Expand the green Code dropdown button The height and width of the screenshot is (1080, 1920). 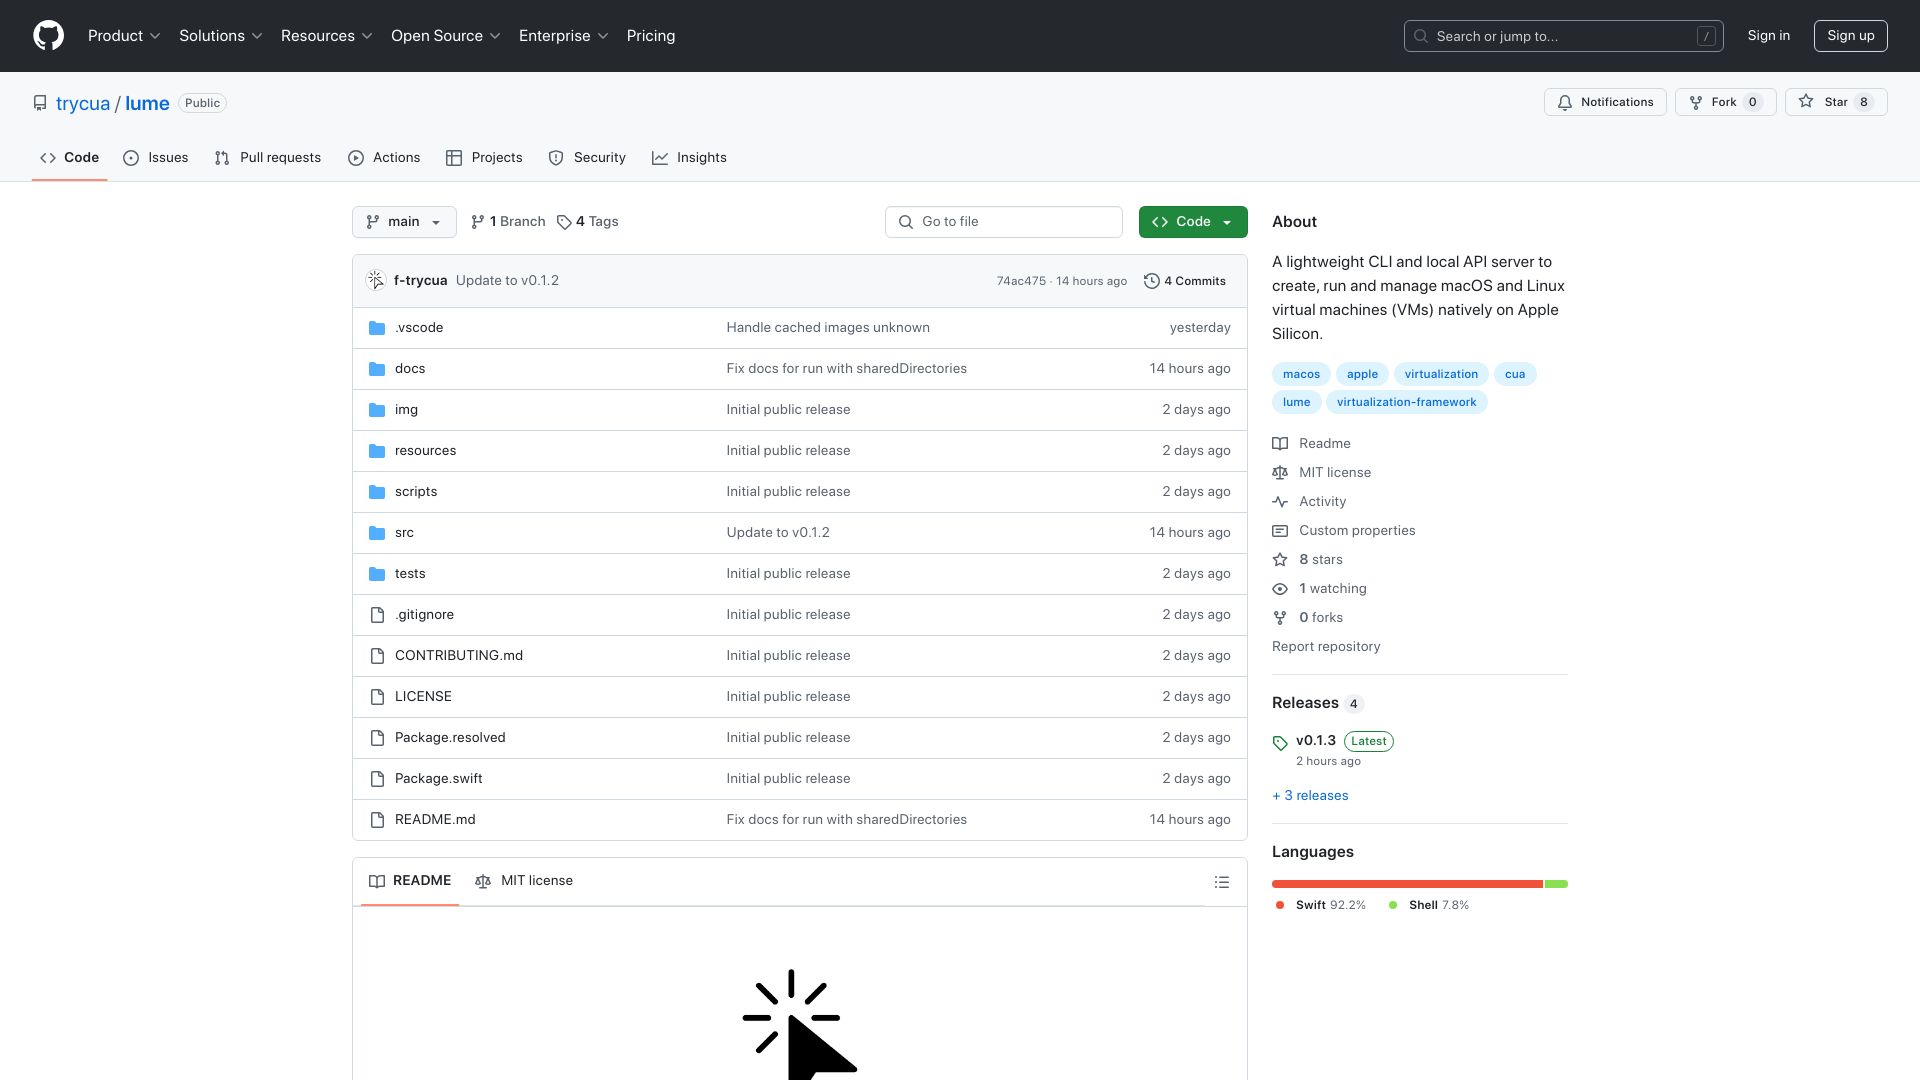click(x=1193, y=222)
